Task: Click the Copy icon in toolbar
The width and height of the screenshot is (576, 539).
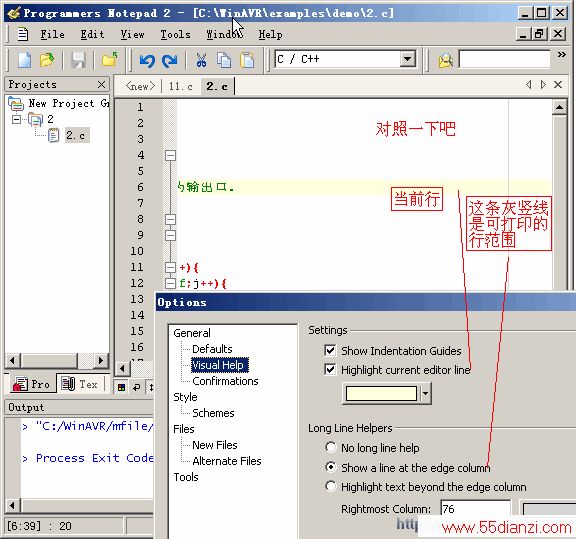Action: 224,60
